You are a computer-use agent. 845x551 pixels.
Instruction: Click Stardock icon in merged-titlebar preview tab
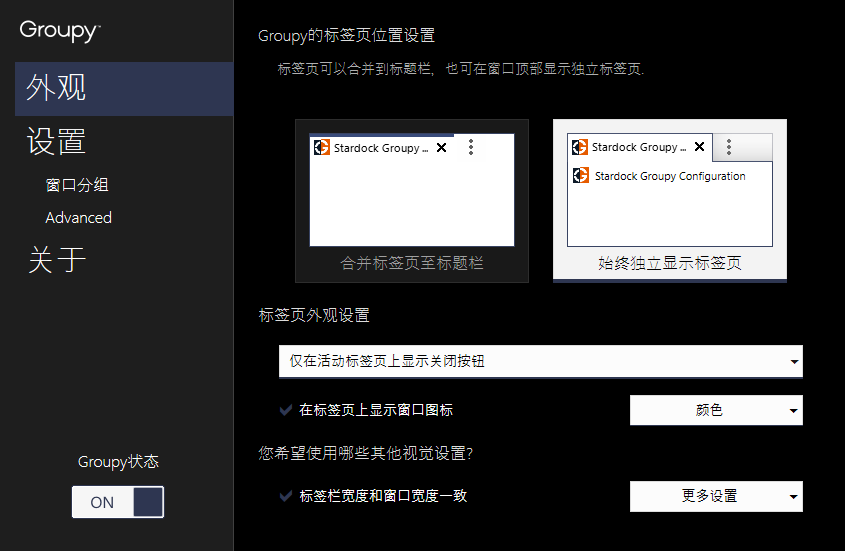[322, 147]
